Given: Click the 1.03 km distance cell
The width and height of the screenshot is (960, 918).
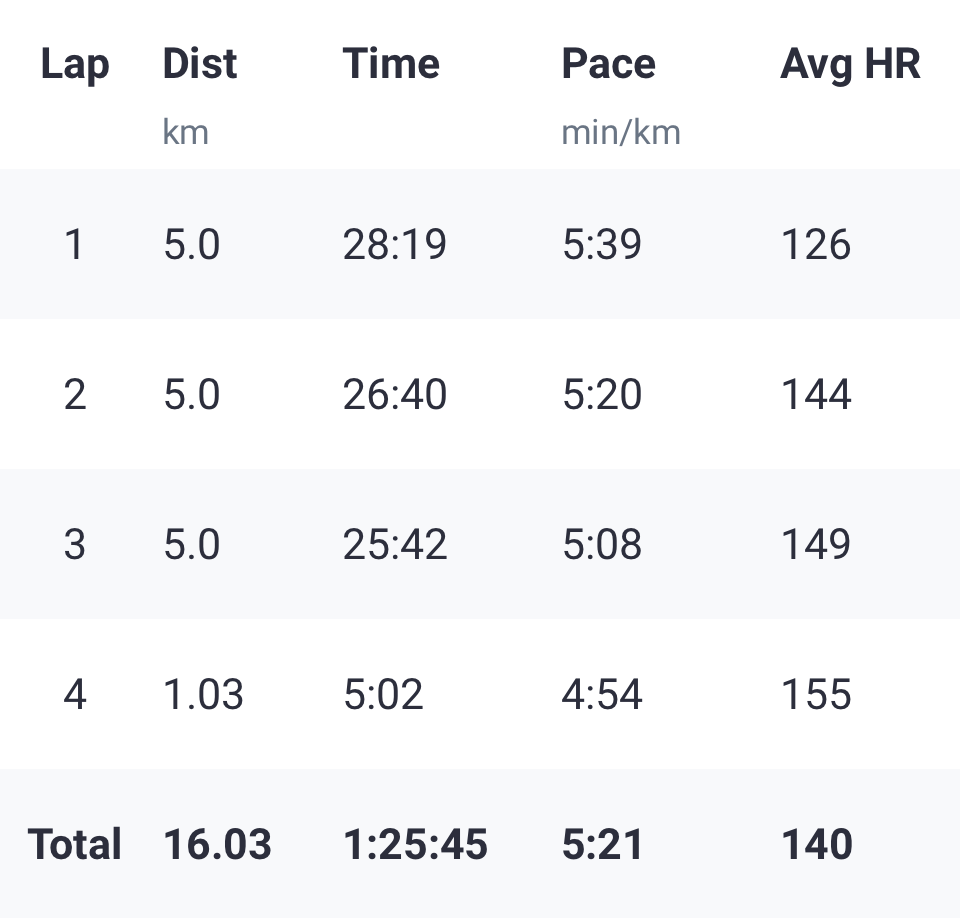Looking at the screenshot, I should pyautogui.click(x=203, y=694).
